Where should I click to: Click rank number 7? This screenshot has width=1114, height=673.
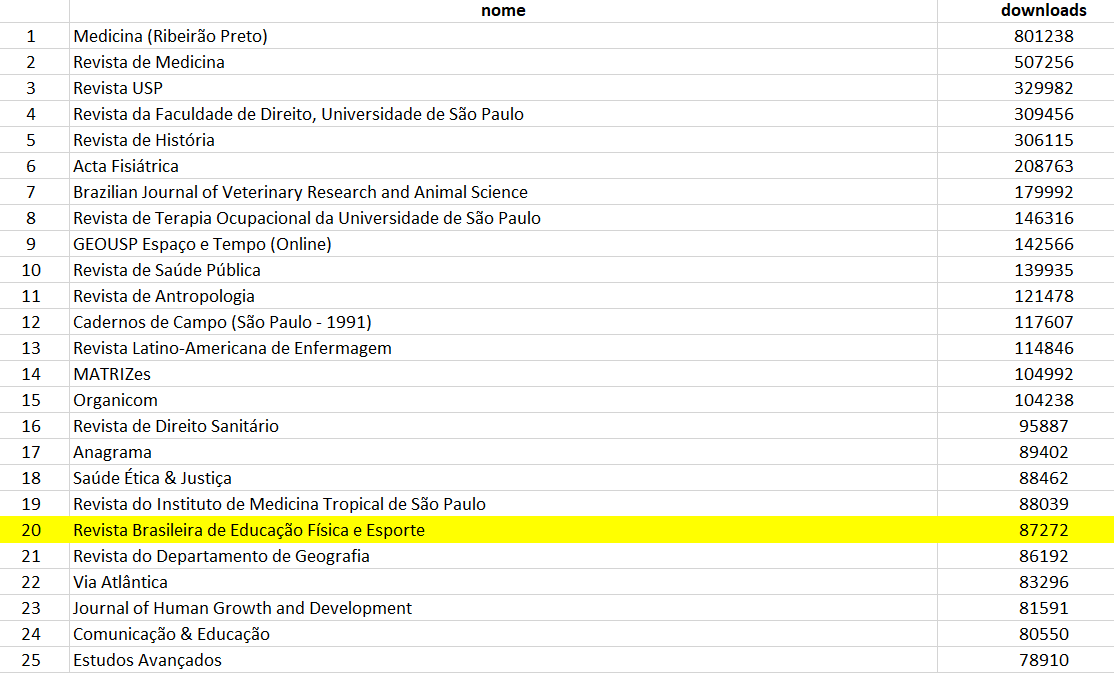tap(31, 192)
